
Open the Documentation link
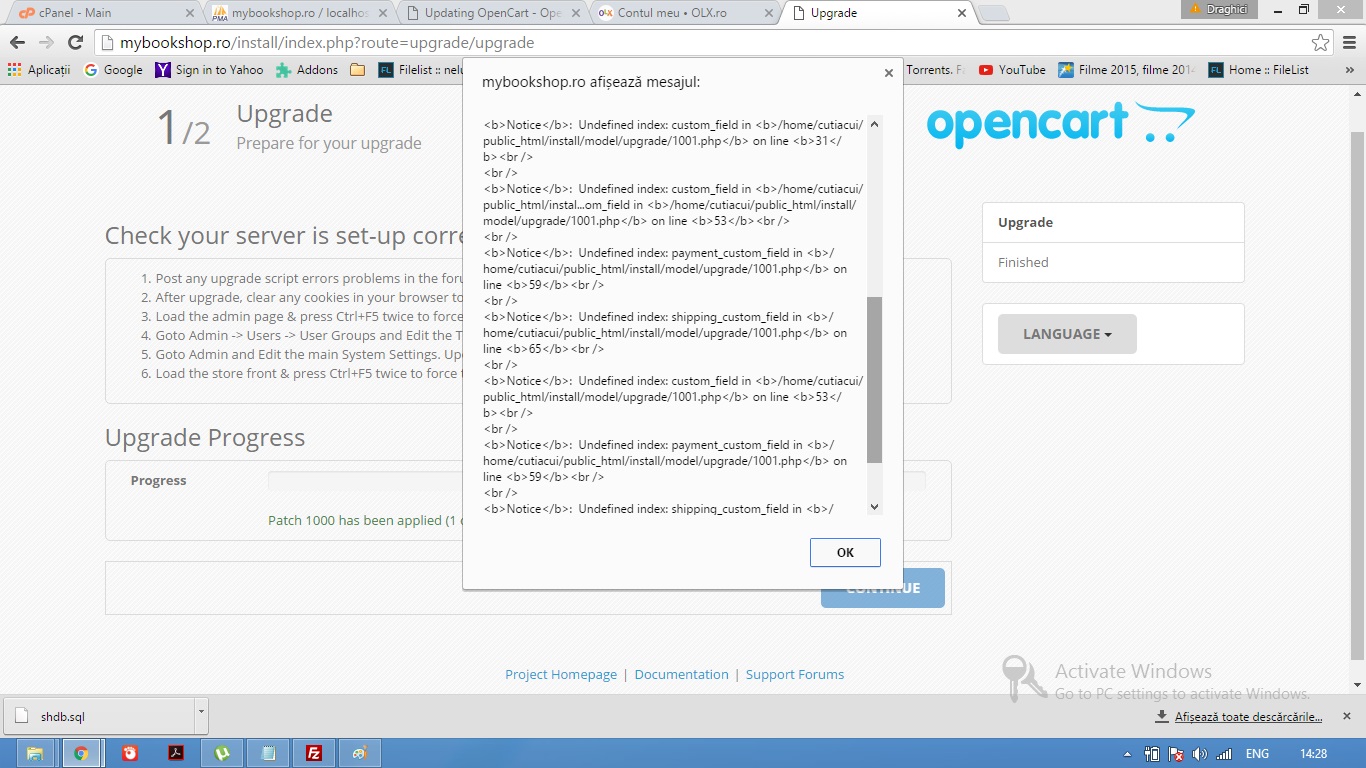(681, 674)
